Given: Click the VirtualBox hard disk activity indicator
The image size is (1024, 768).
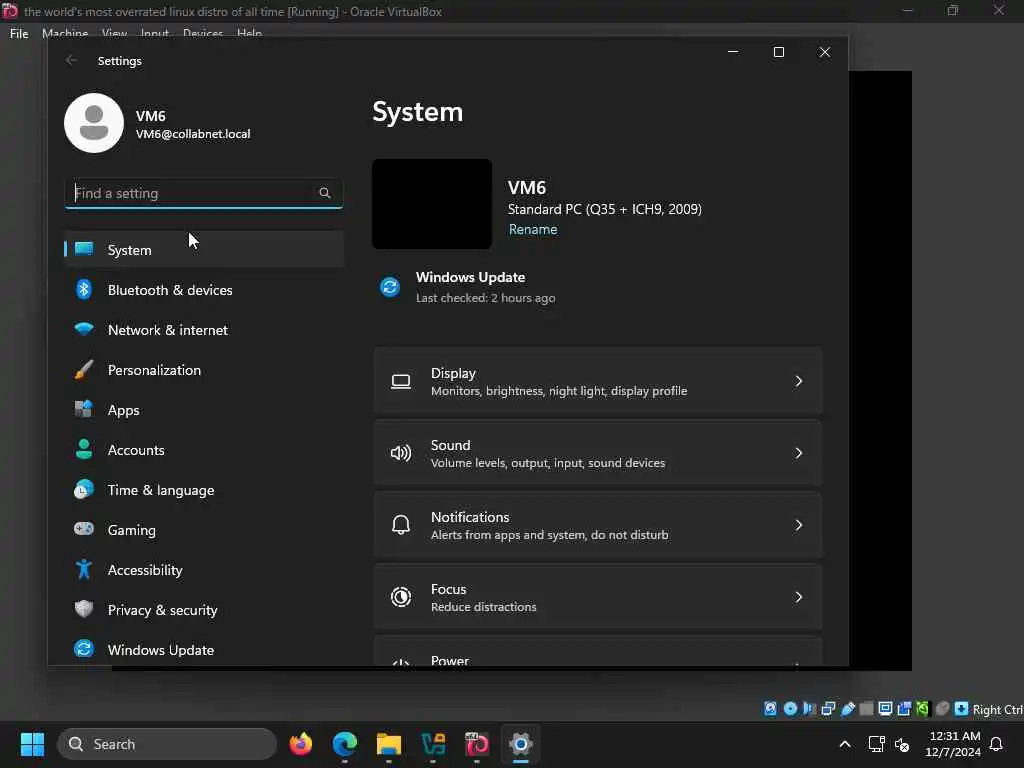Looking at the screenshot, I should [x=771, y=709].
